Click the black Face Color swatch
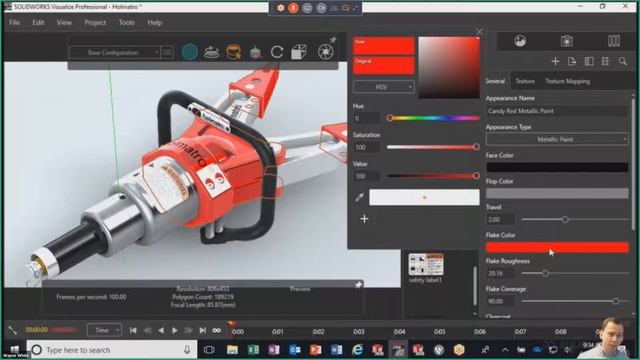Image resolution: width=640 pixels, height=360 pixels. 557,167
